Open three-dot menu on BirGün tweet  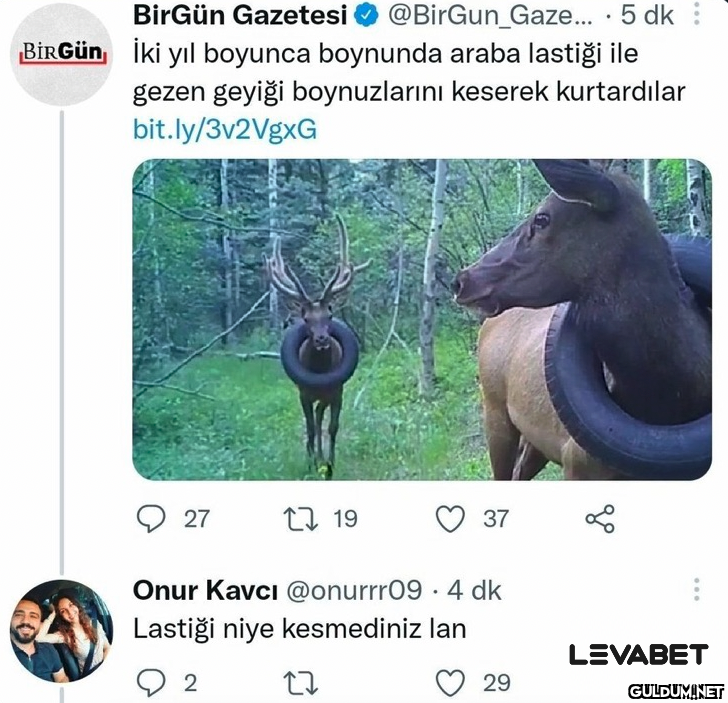pos(696,14)
